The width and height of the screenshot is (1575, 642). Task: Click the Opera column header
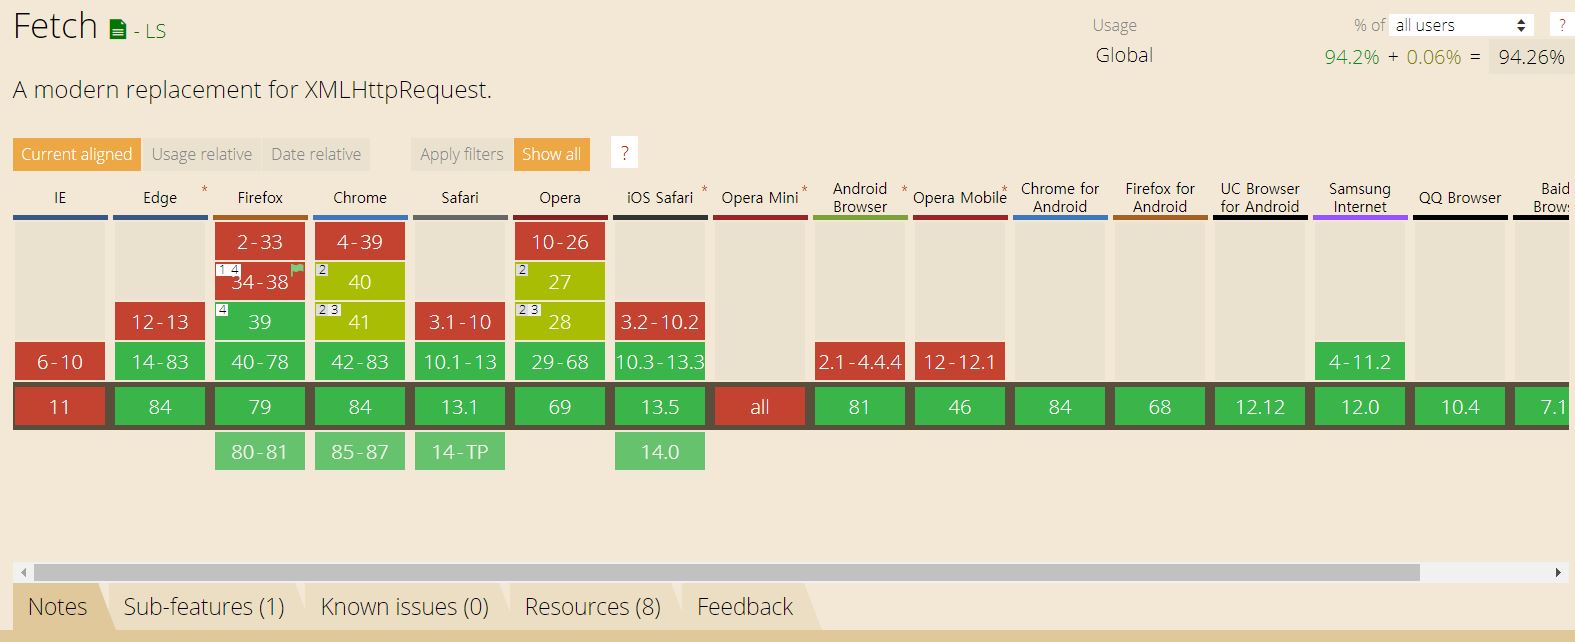click(560, 198)
